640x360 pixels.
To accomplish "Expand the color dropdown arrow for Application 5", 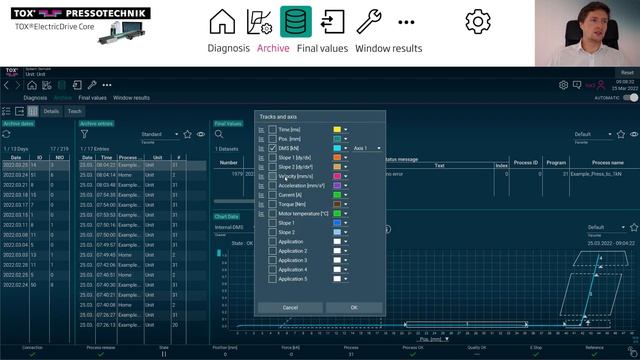I will pos(346,279).
